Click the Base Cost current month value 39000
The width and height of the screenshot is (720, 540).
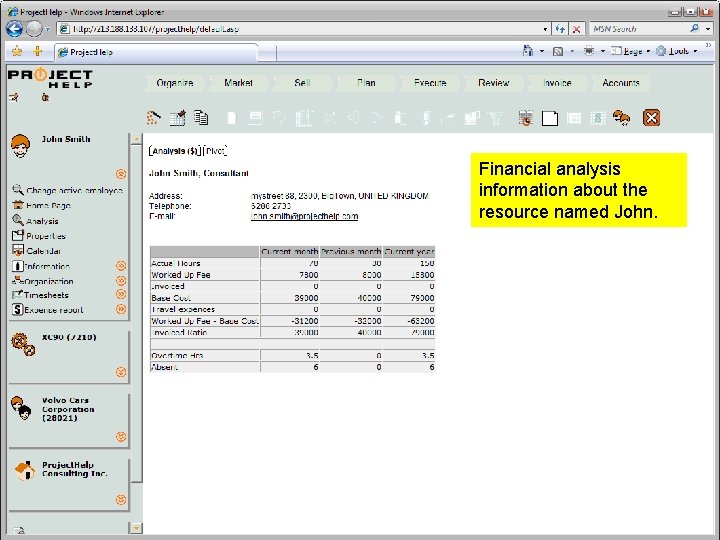point(306,298)
